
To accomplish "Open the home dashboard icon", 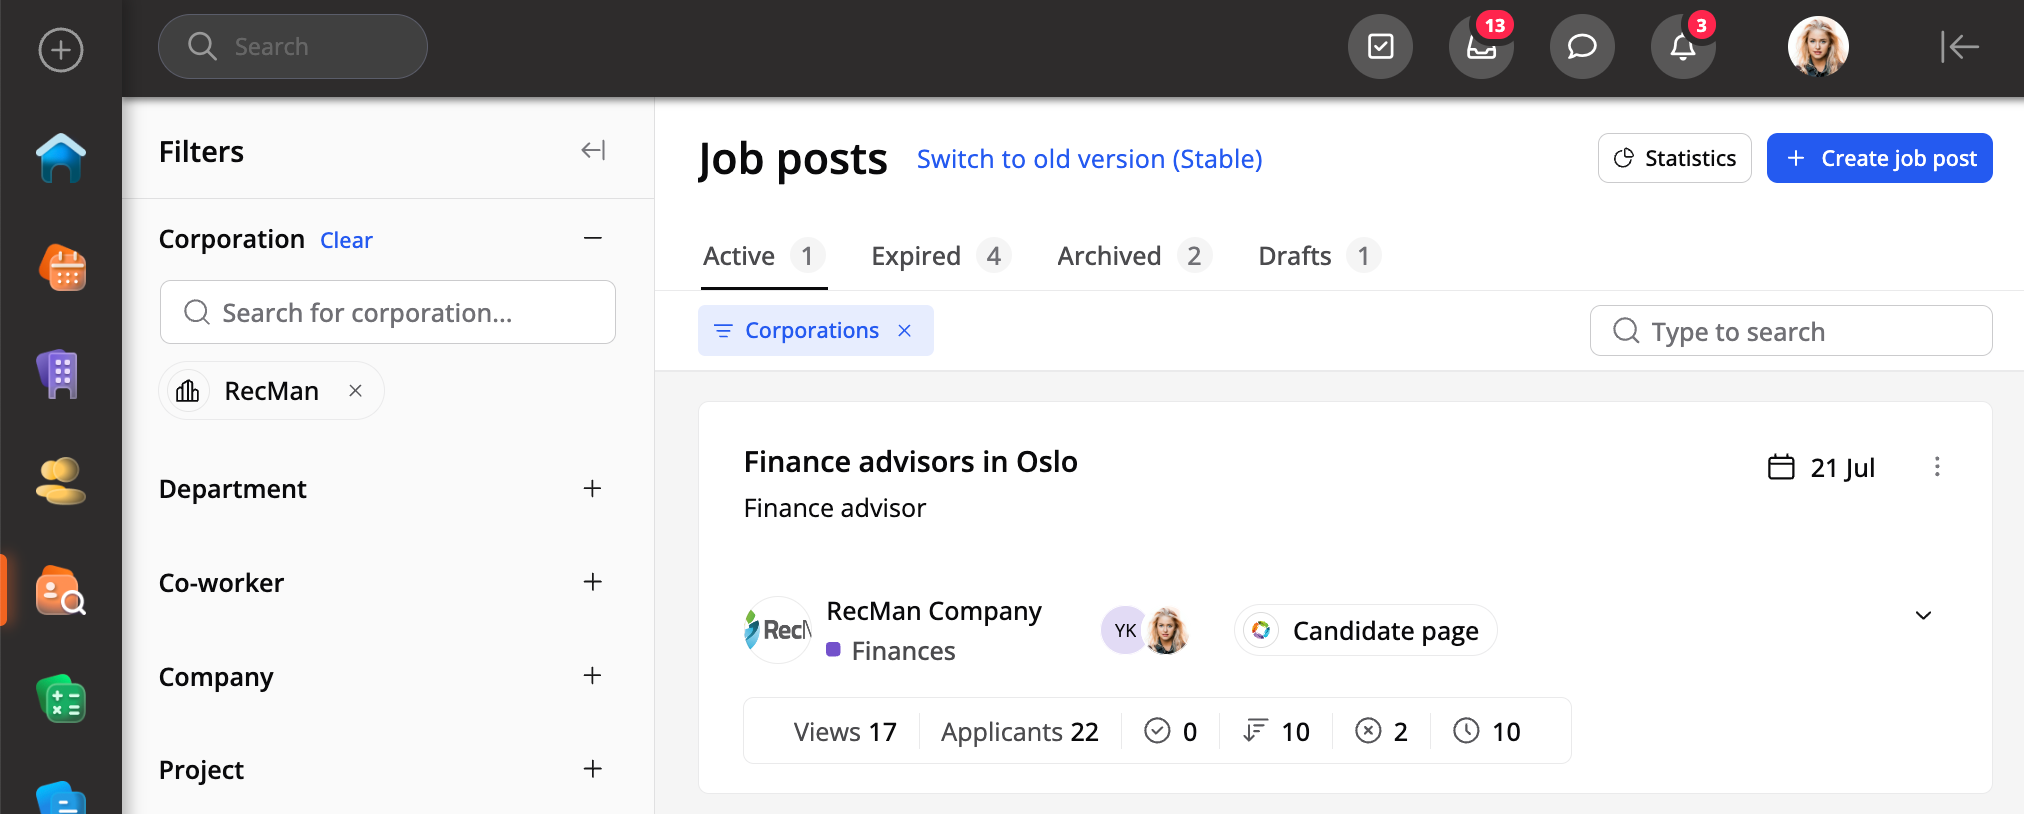I will [61, 158].
